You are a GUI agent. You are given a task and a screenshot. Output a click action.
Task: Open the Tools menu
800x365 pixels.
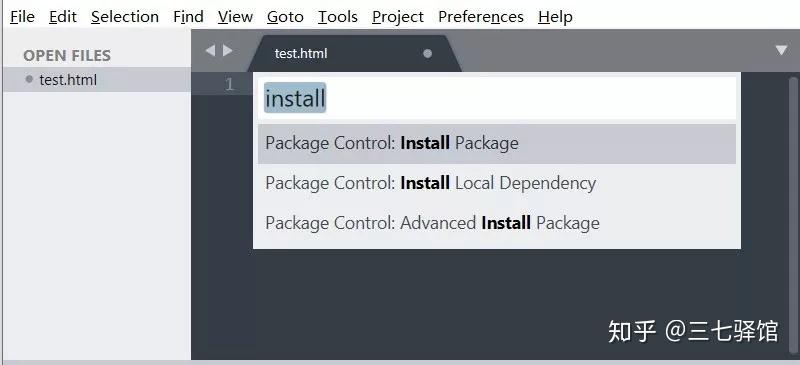338,17
